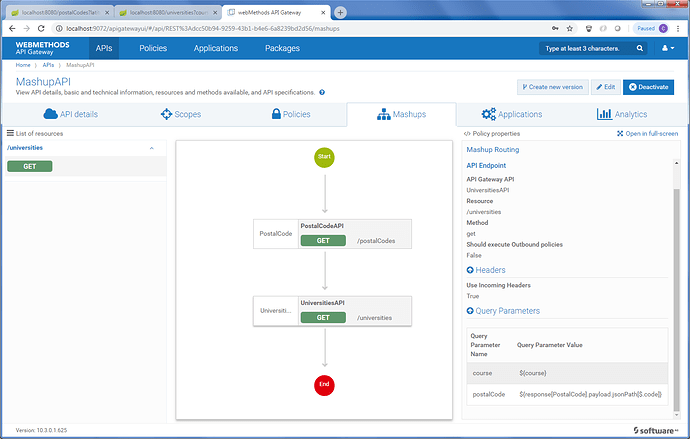Go to Home breadcrumb
Viewport: 690px width, 439px height.
23,65
